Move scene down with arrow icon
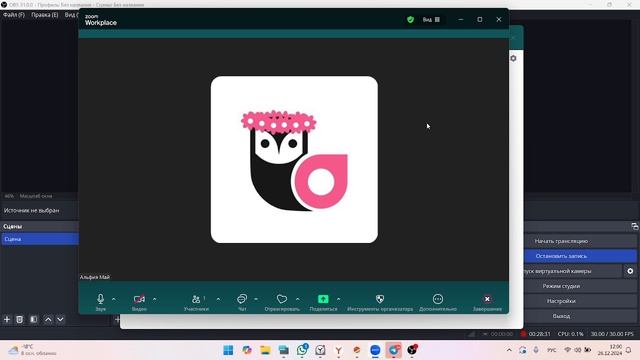 coord(60,319)
